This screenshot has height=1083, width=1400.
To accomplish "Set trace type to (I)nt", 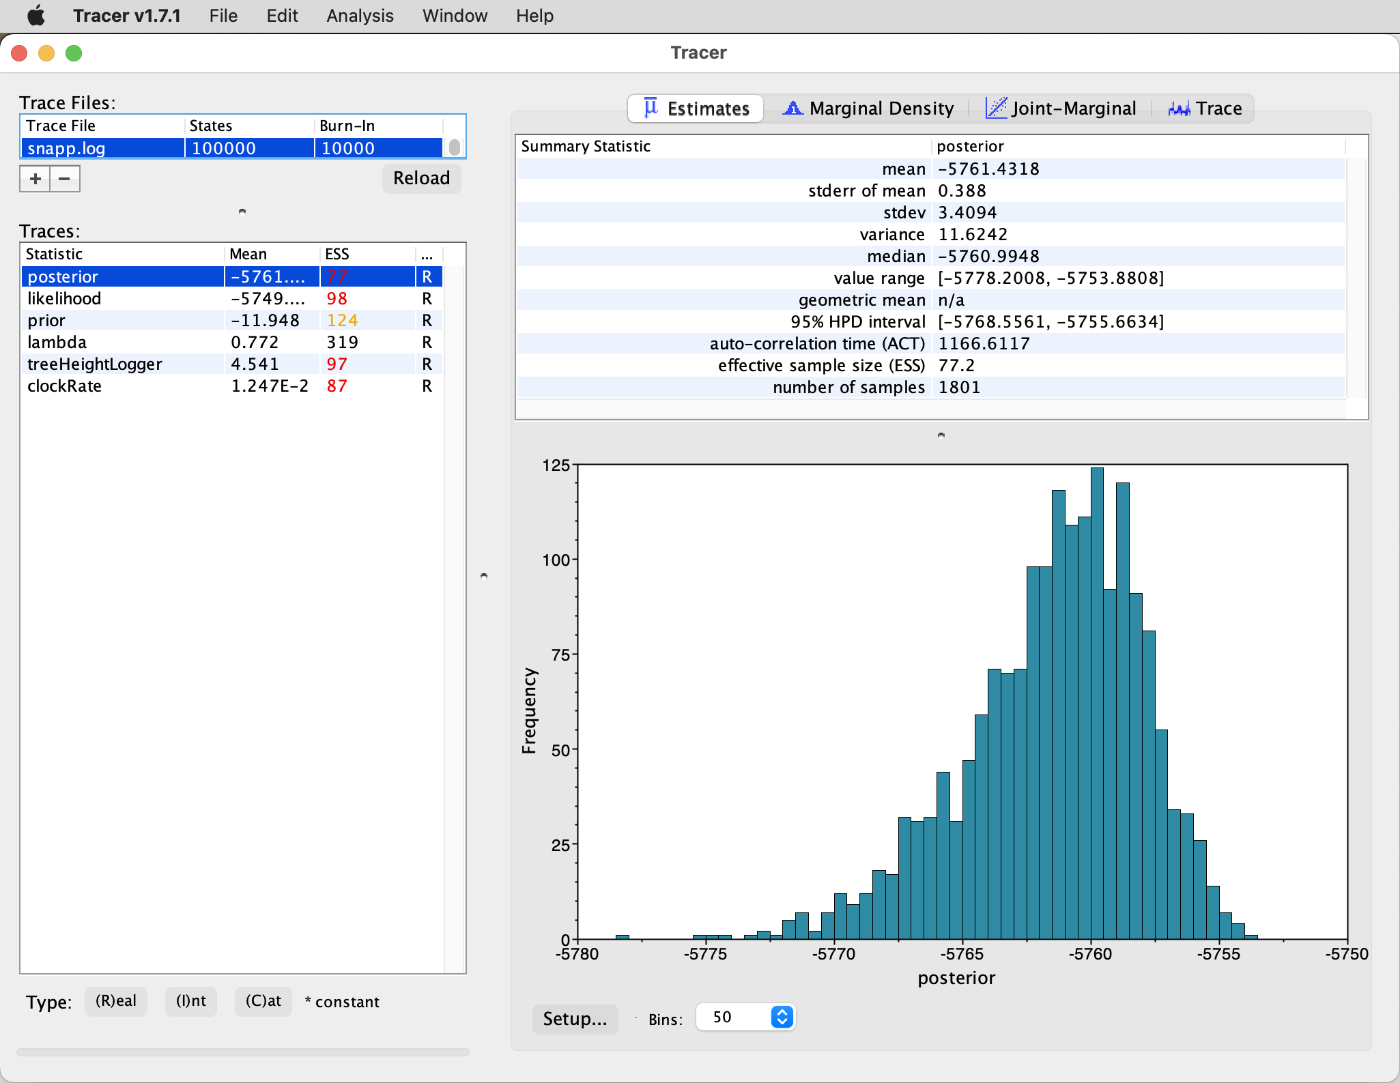I will (x=191, y=1001).
